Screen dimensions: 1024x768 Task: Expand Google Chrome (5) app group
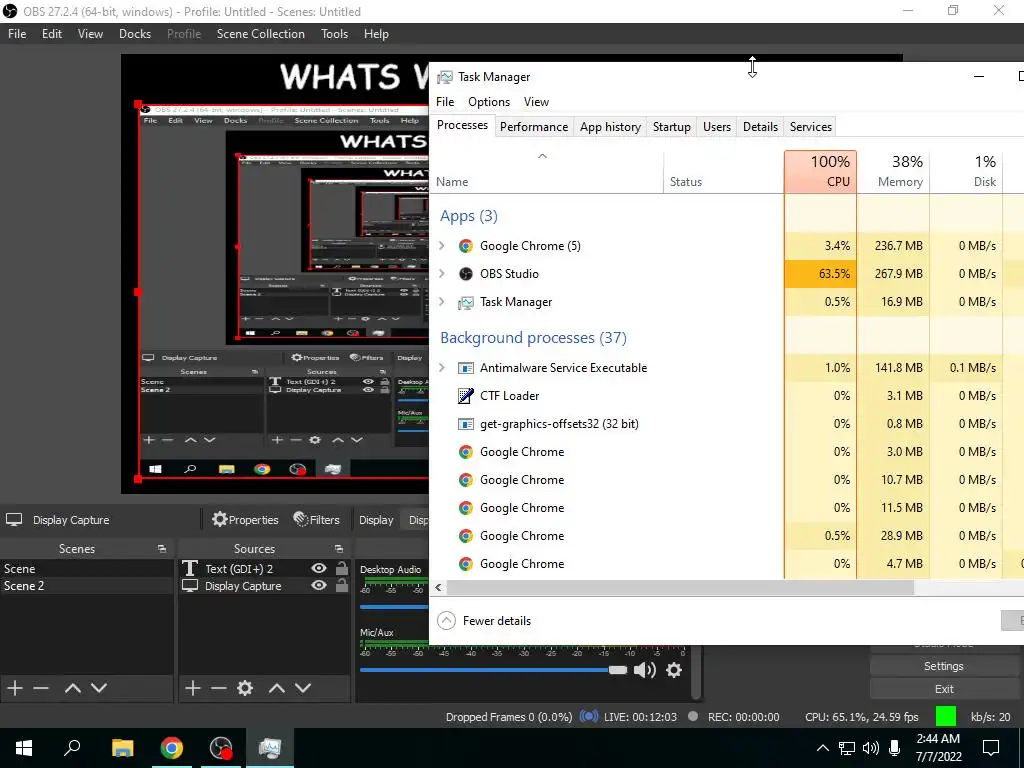442,246
